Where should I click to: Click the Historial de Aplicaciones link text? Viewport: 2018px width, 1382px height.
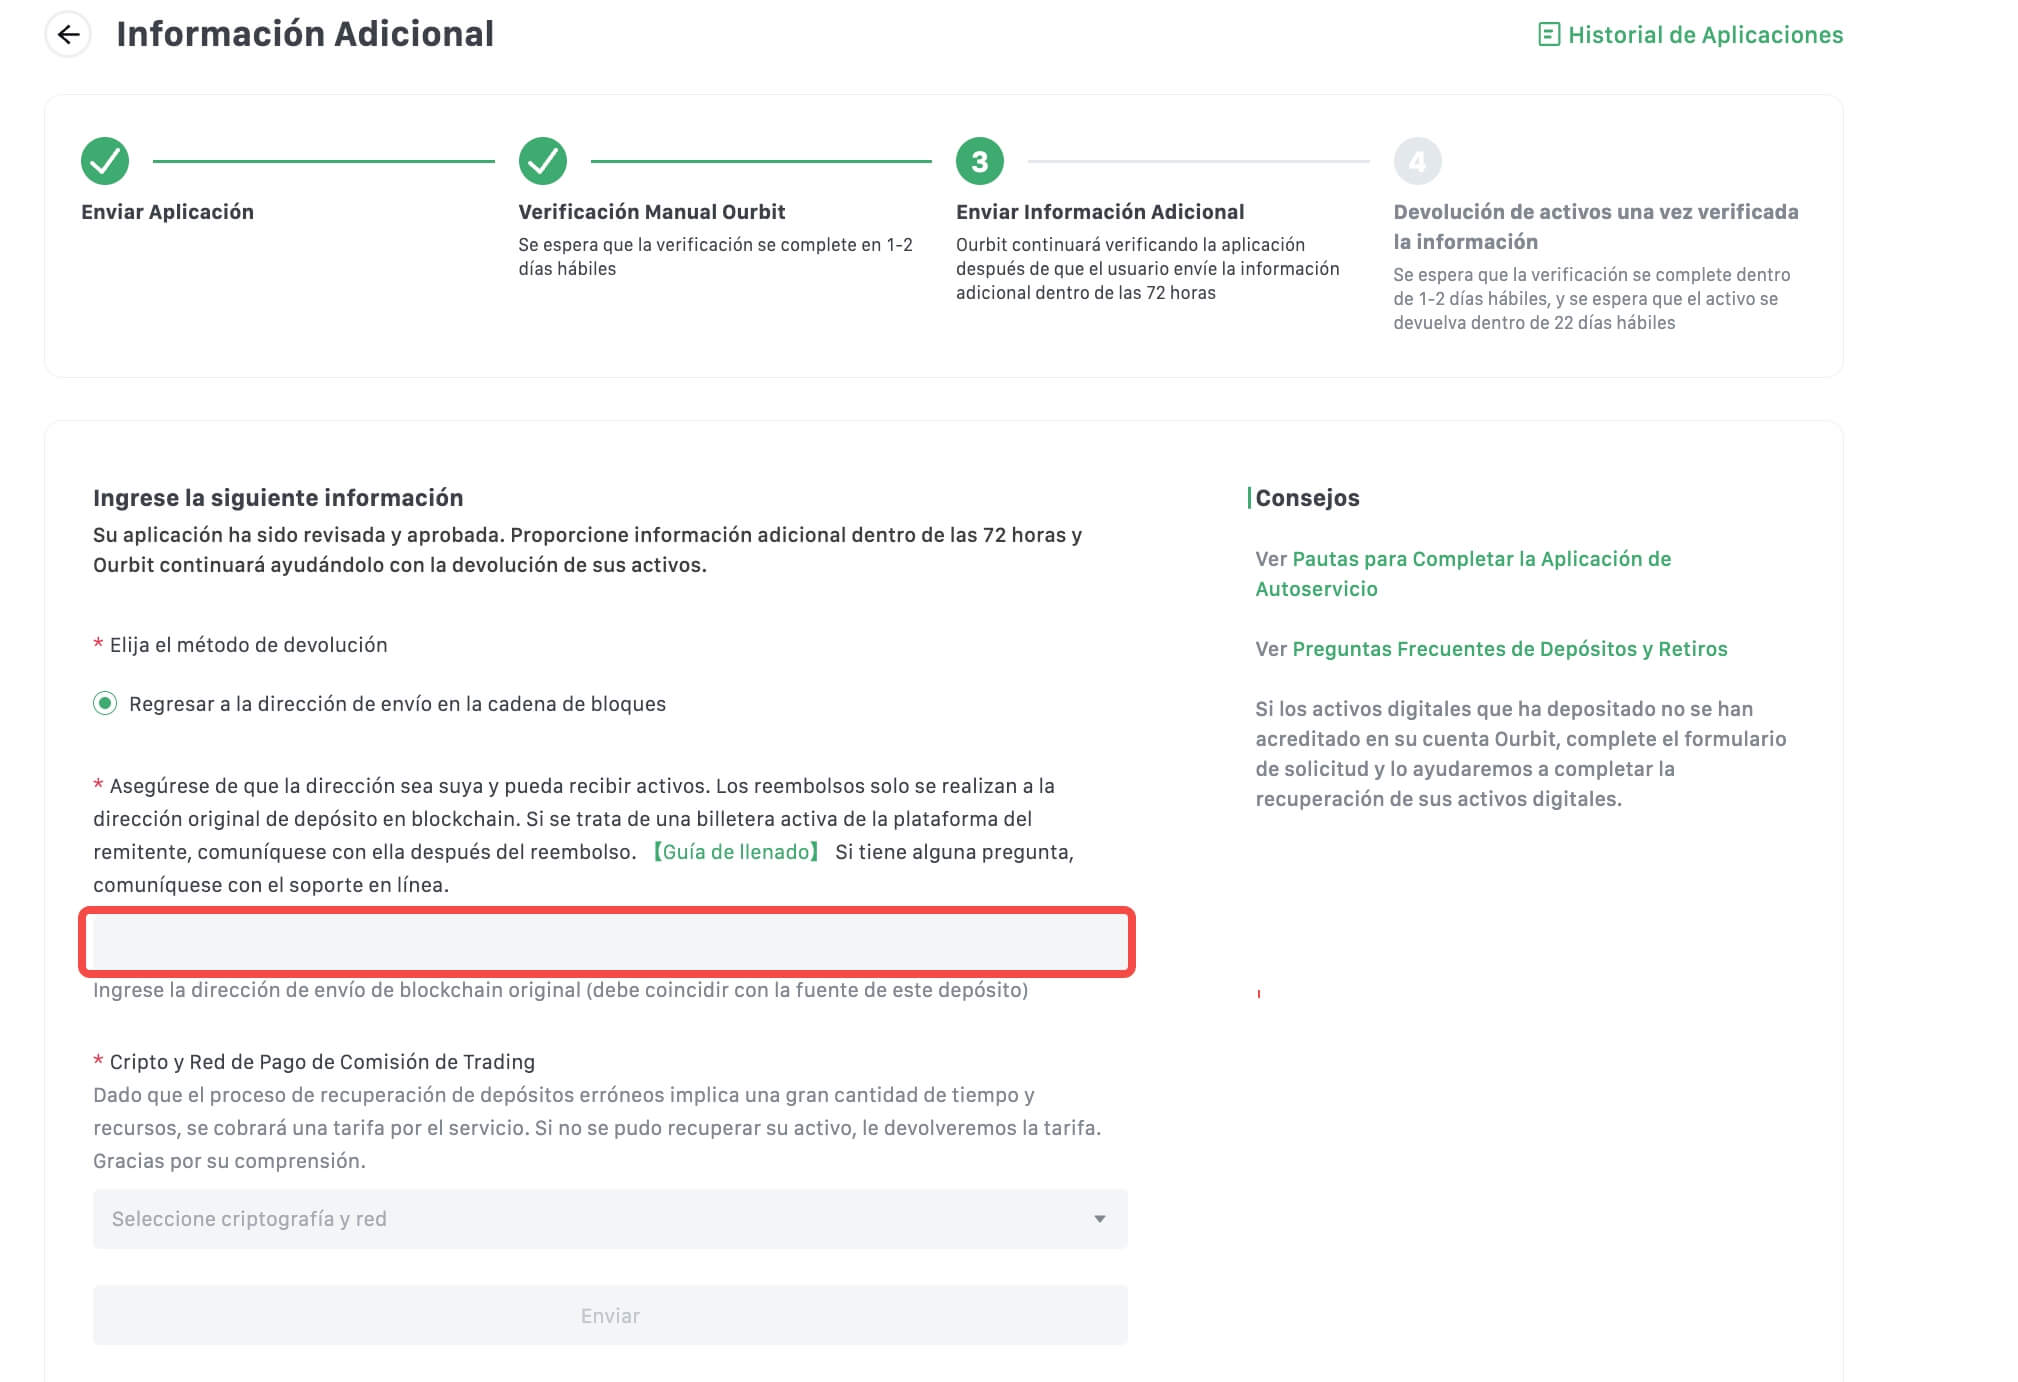(x=1705, y=35)
